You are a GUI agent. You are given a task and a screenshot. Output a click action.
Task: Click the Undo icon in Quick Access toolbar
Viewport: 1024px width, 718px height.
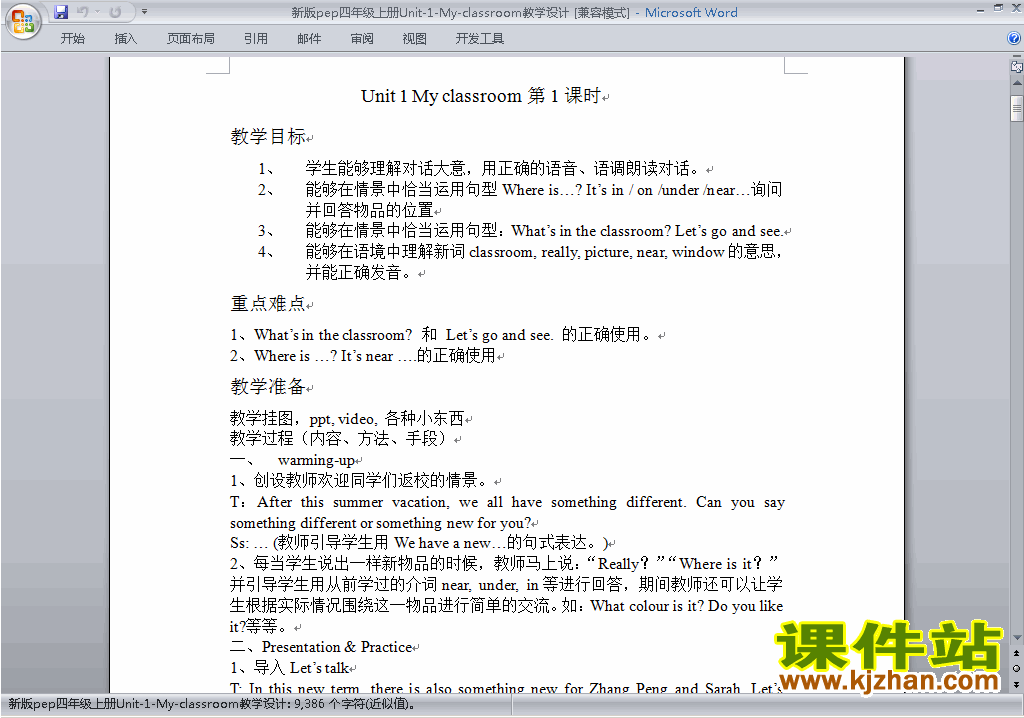(x=83, y=12)
